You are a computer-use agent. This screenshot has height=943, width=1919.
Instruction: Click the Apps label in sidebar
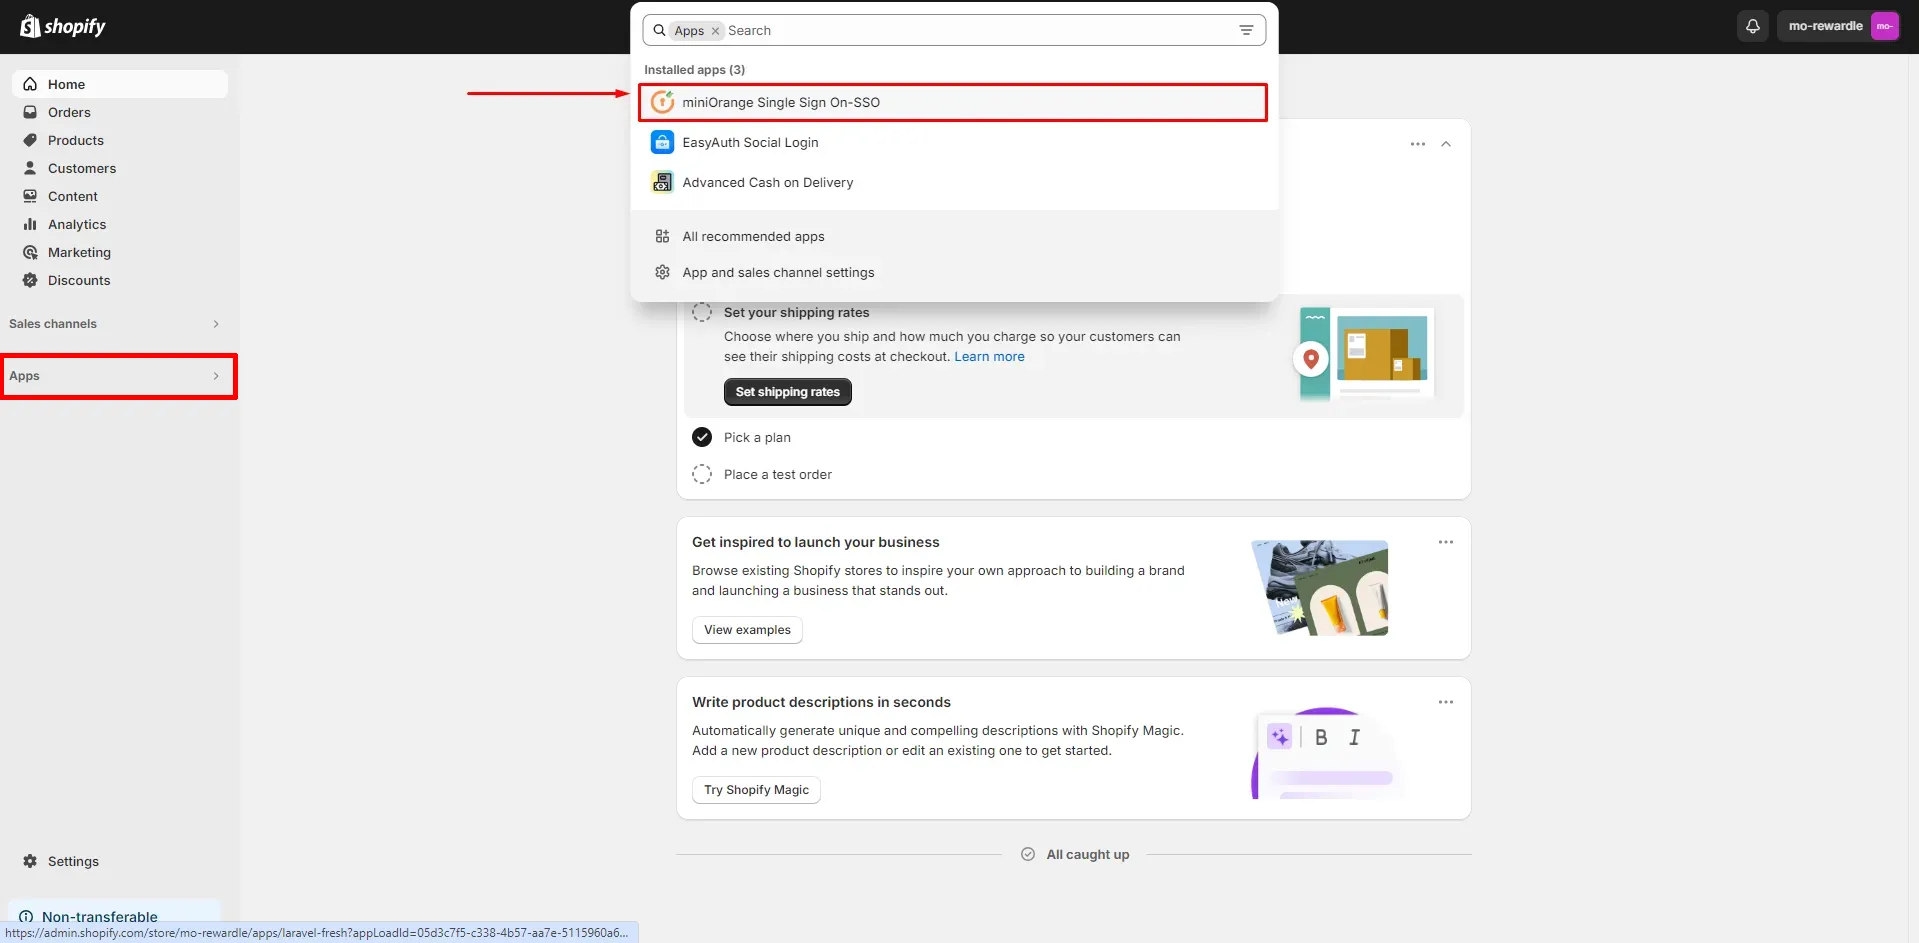24,376
